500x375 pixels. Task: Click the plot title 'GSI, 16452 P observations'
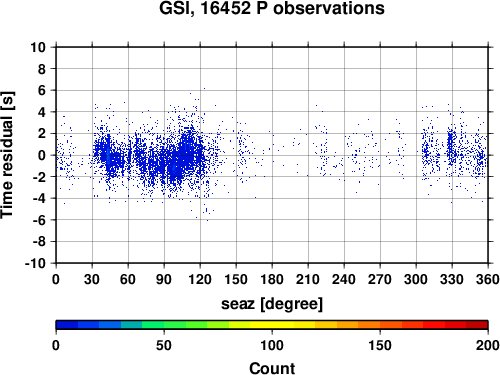[x=272, y=8]
